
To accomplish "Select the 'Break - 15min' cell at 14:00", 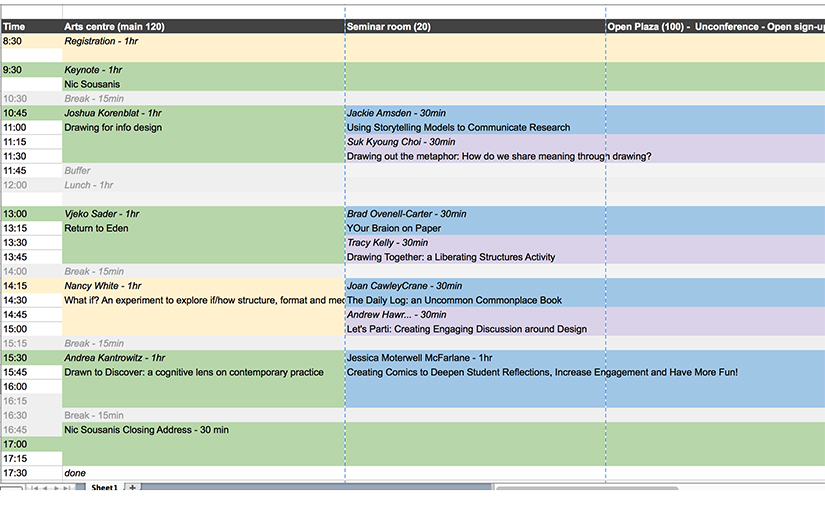I will pos(204,271).
